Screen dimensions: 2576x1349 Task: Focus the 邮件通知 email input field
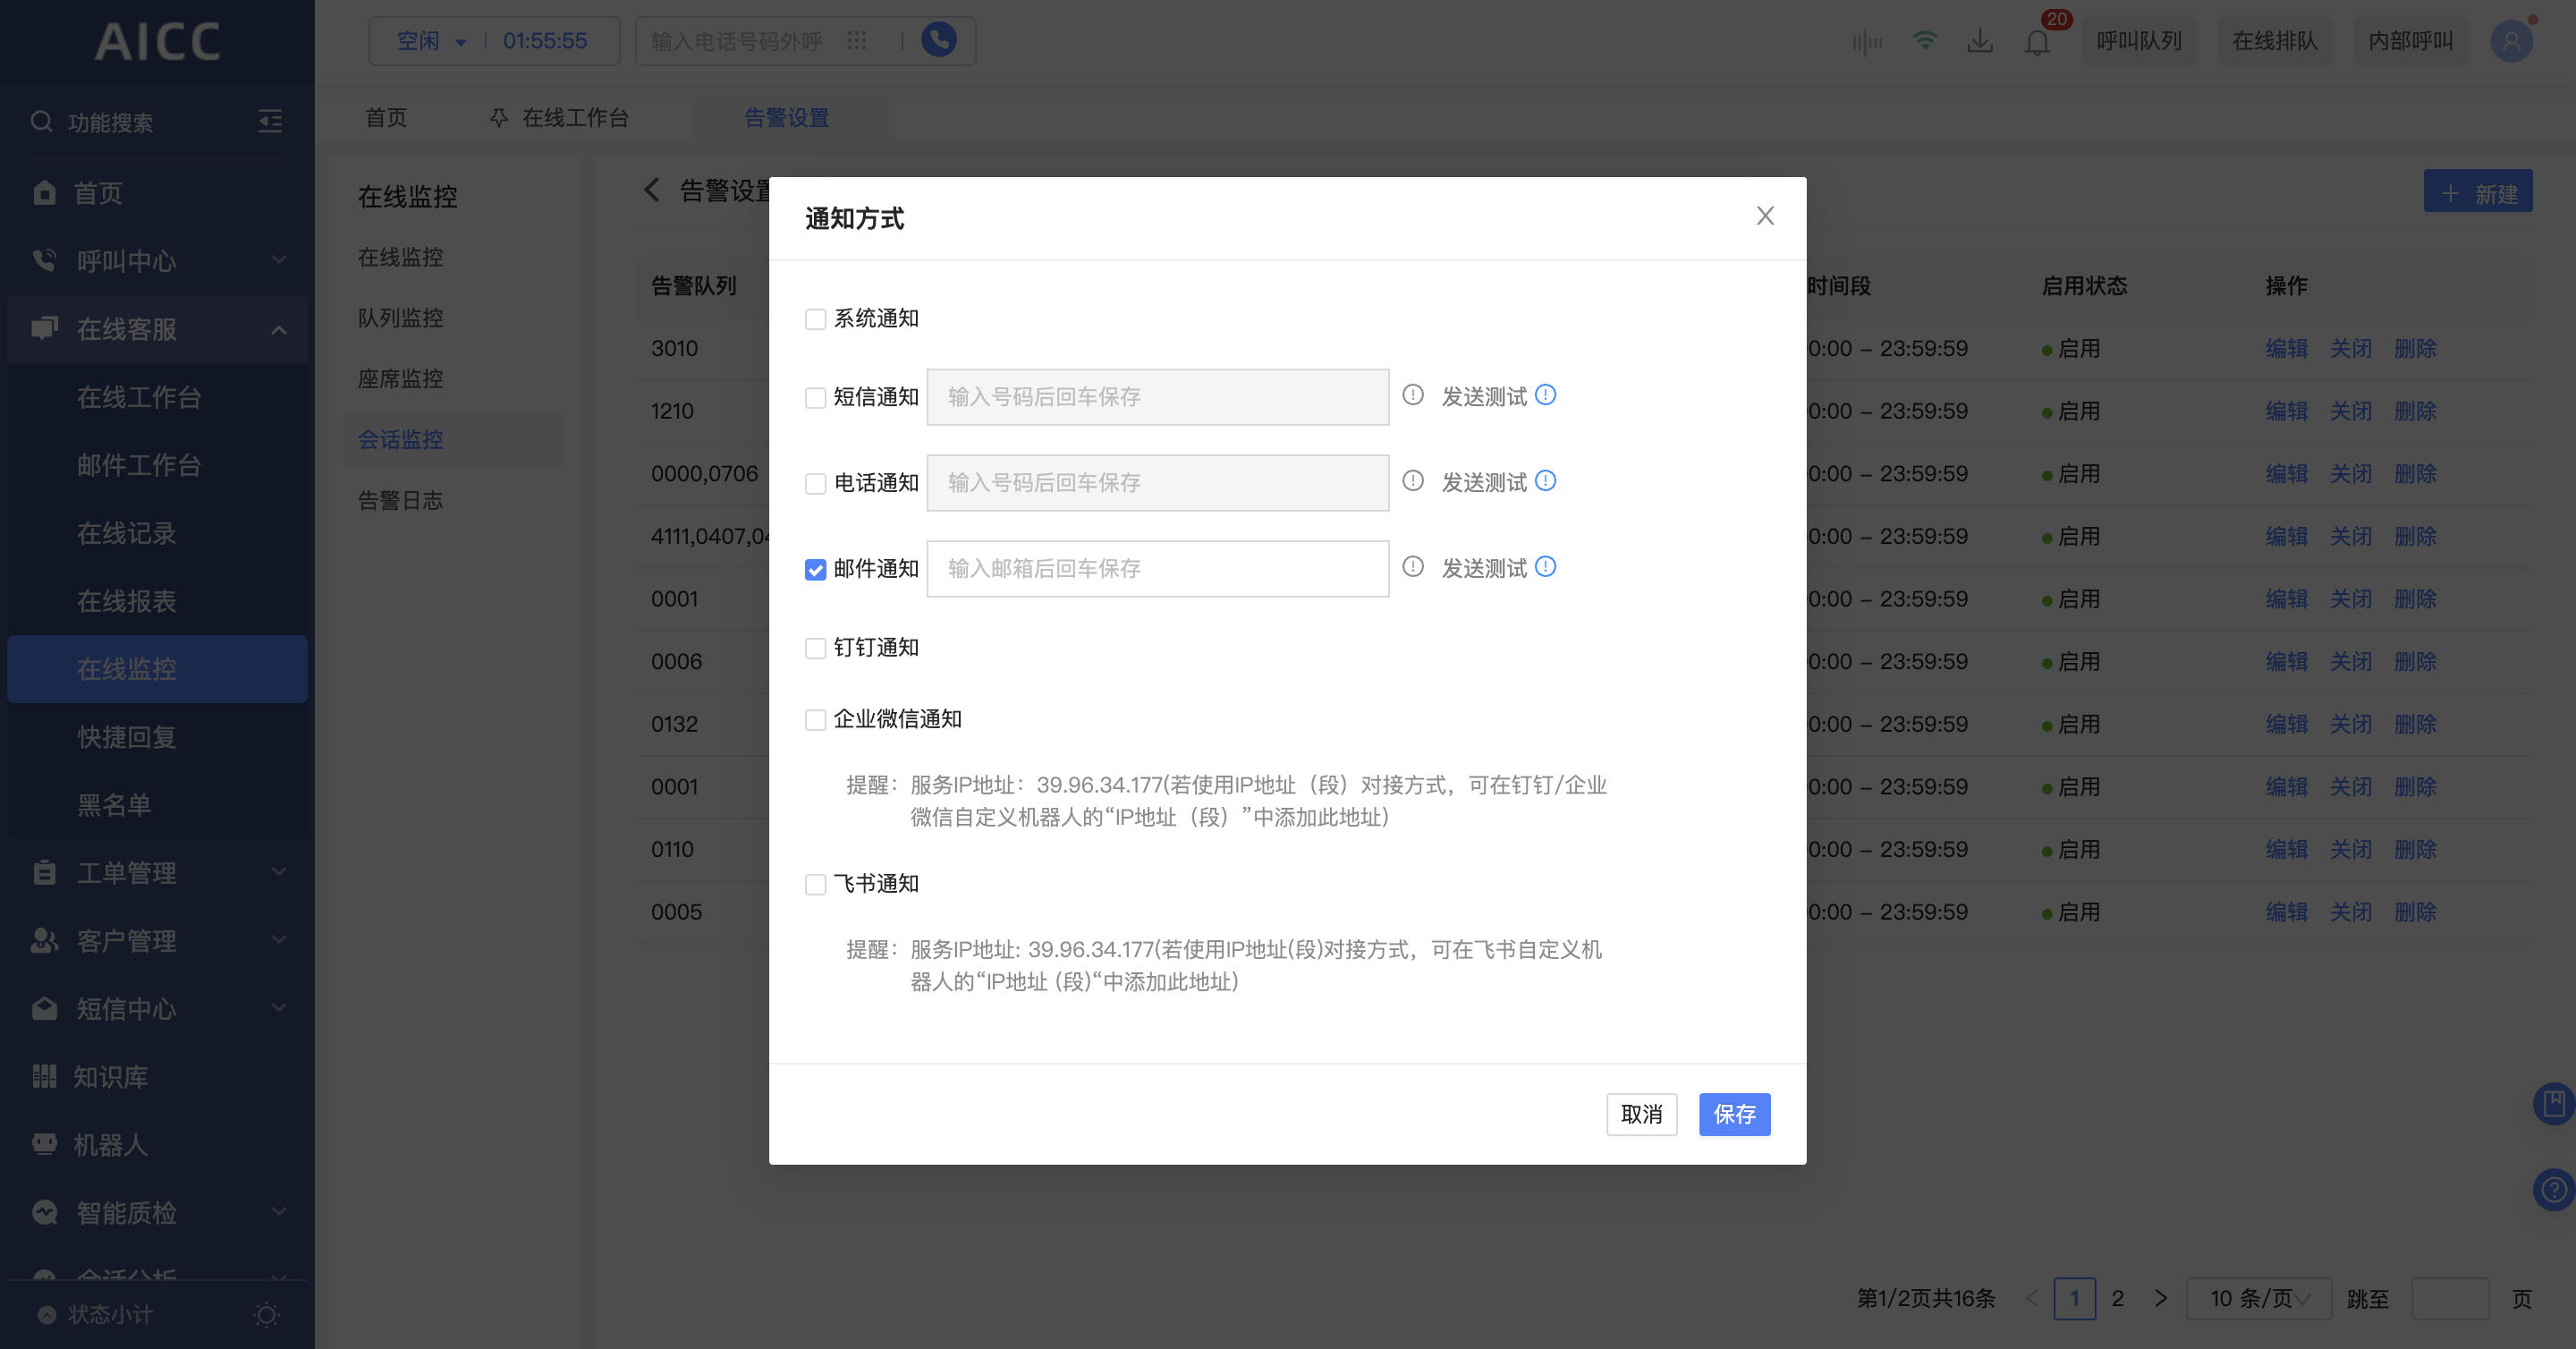tap(1157, 568)
